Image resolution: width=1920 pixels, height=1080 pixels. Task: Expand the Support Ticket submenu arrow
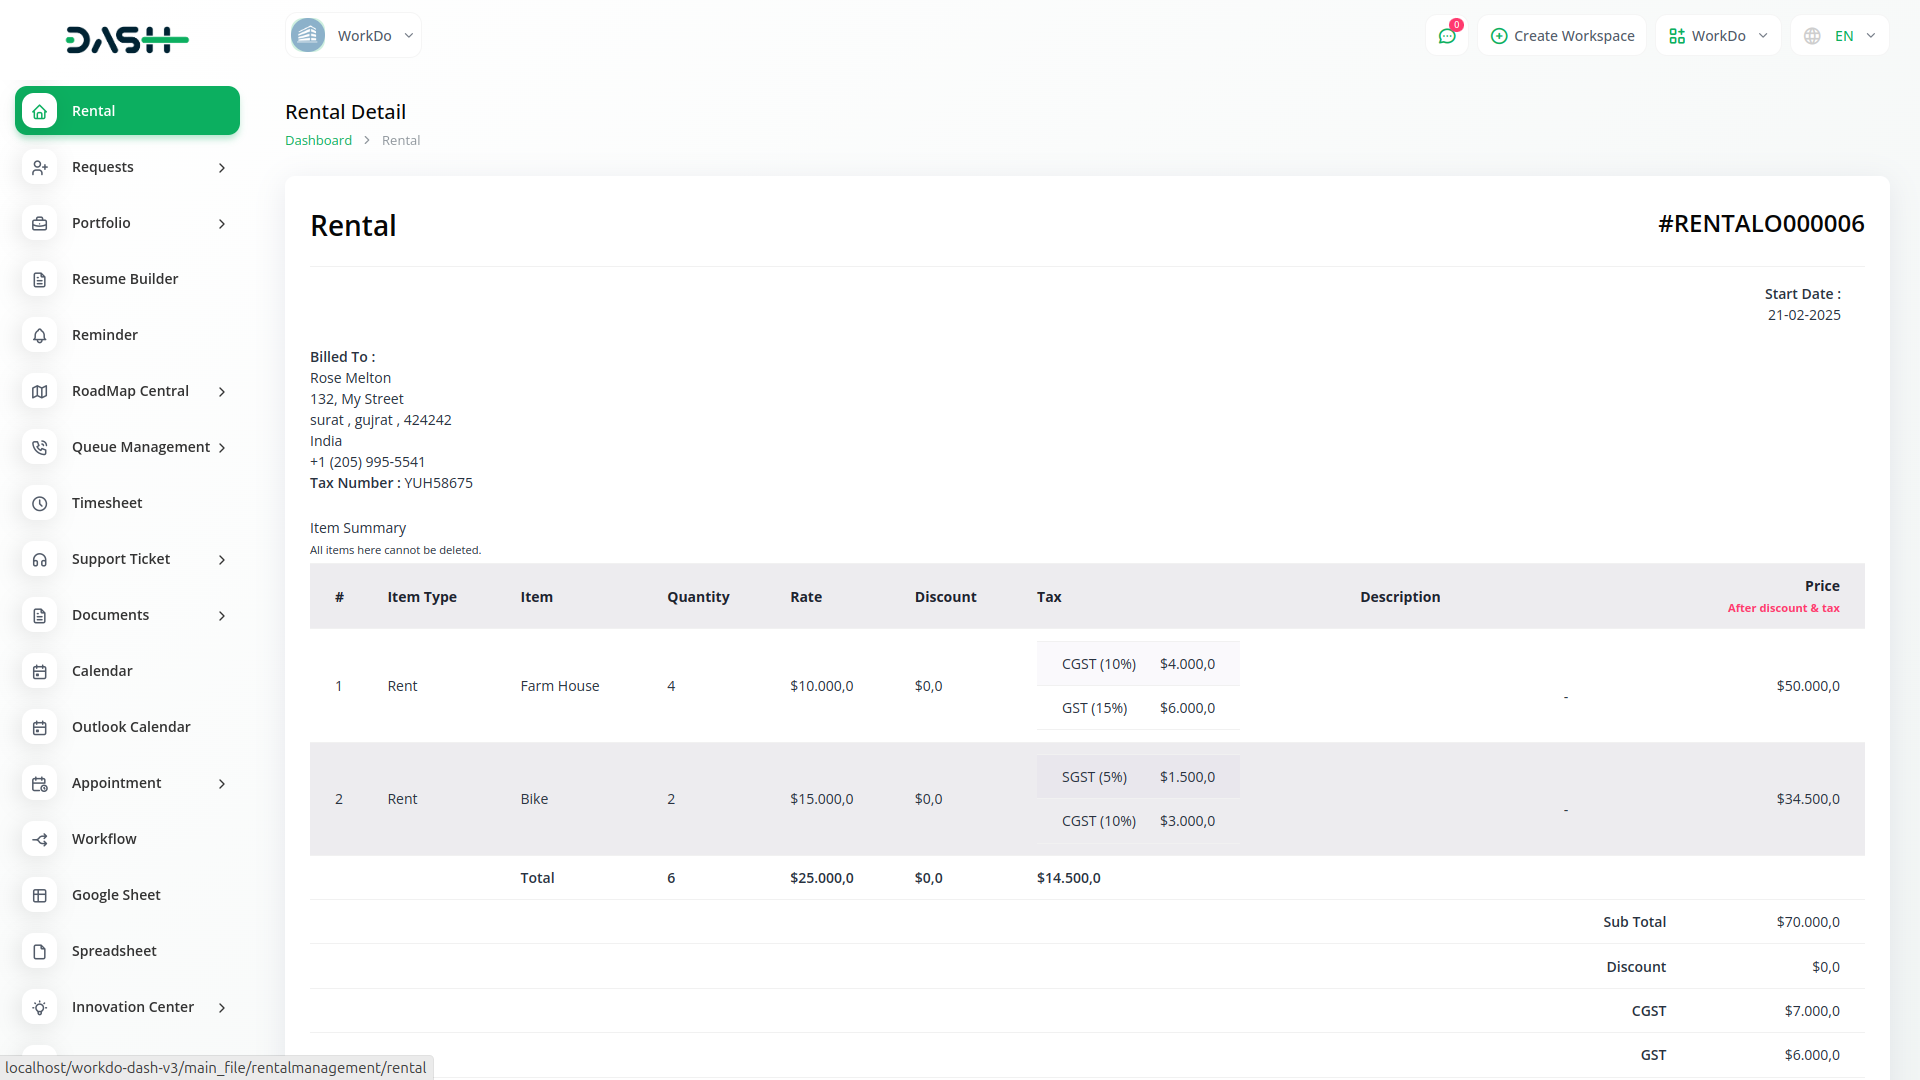[222, 560]
